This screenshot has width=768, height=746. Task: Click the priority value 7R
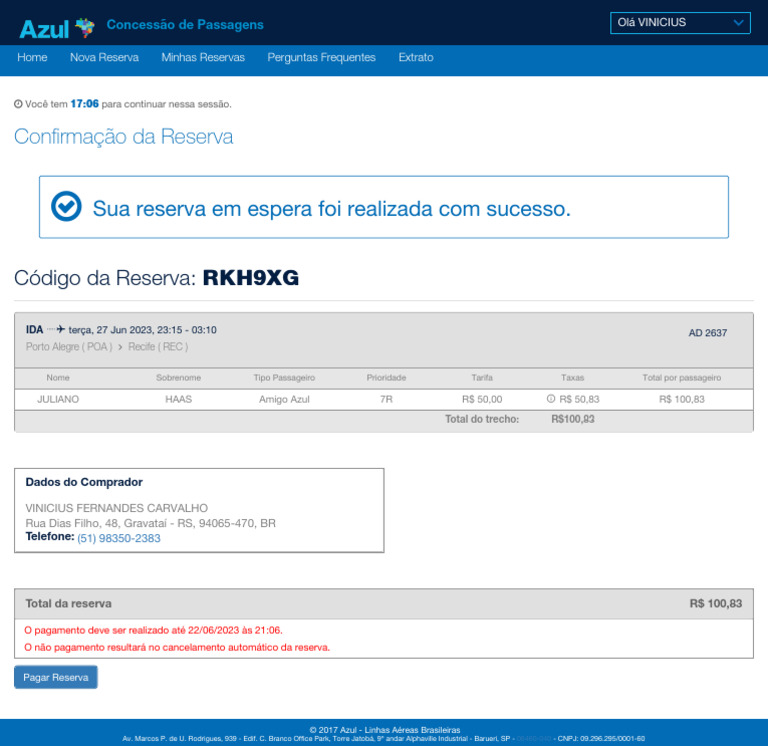(386, 399)
